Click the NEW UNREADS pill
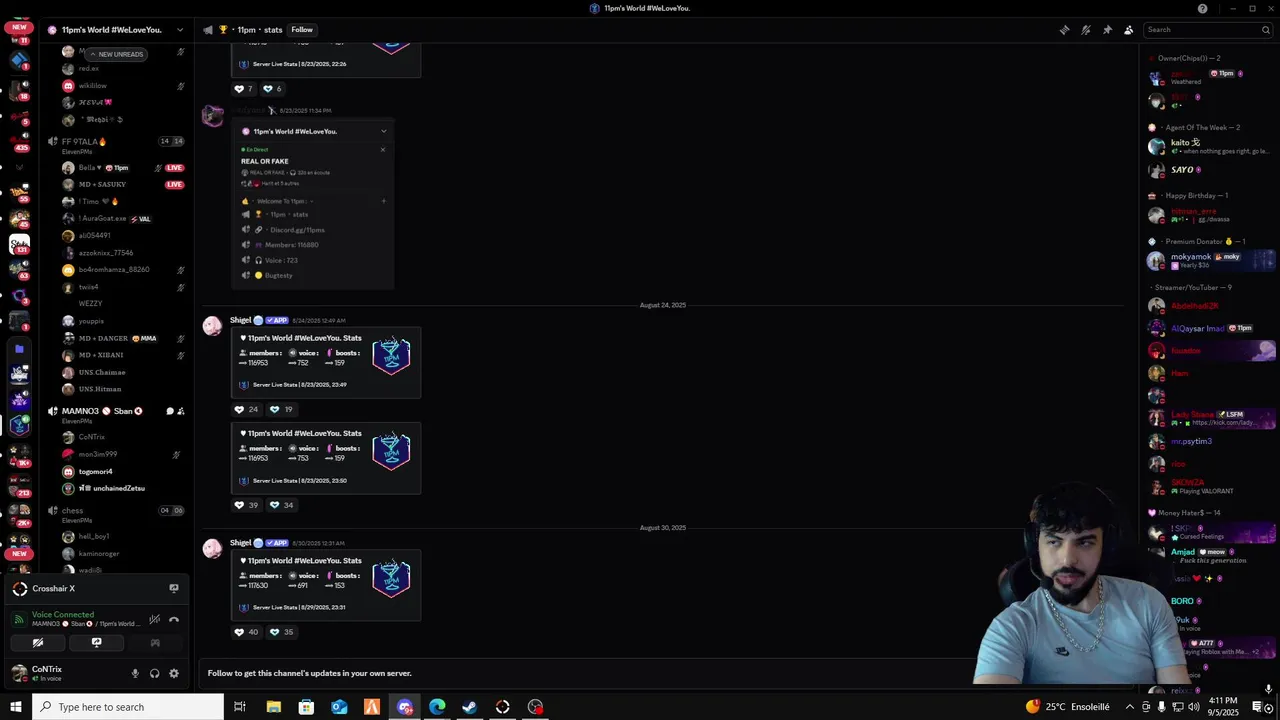 (x=116, y=54)
